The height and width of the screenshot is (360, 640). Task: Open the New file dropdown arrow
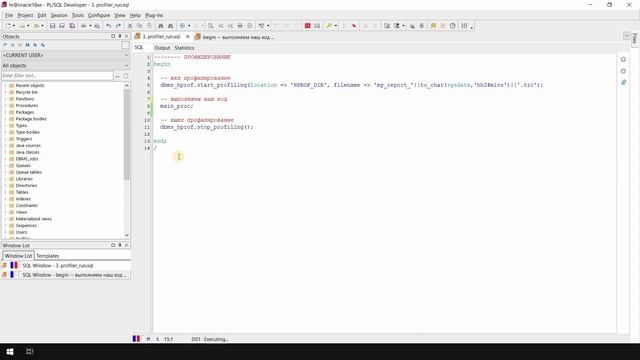click(14, 26)
